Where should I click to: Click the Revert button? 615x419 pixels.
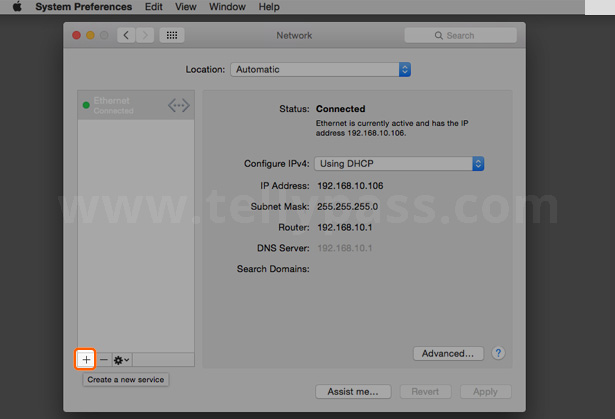(x=425, y=392)
